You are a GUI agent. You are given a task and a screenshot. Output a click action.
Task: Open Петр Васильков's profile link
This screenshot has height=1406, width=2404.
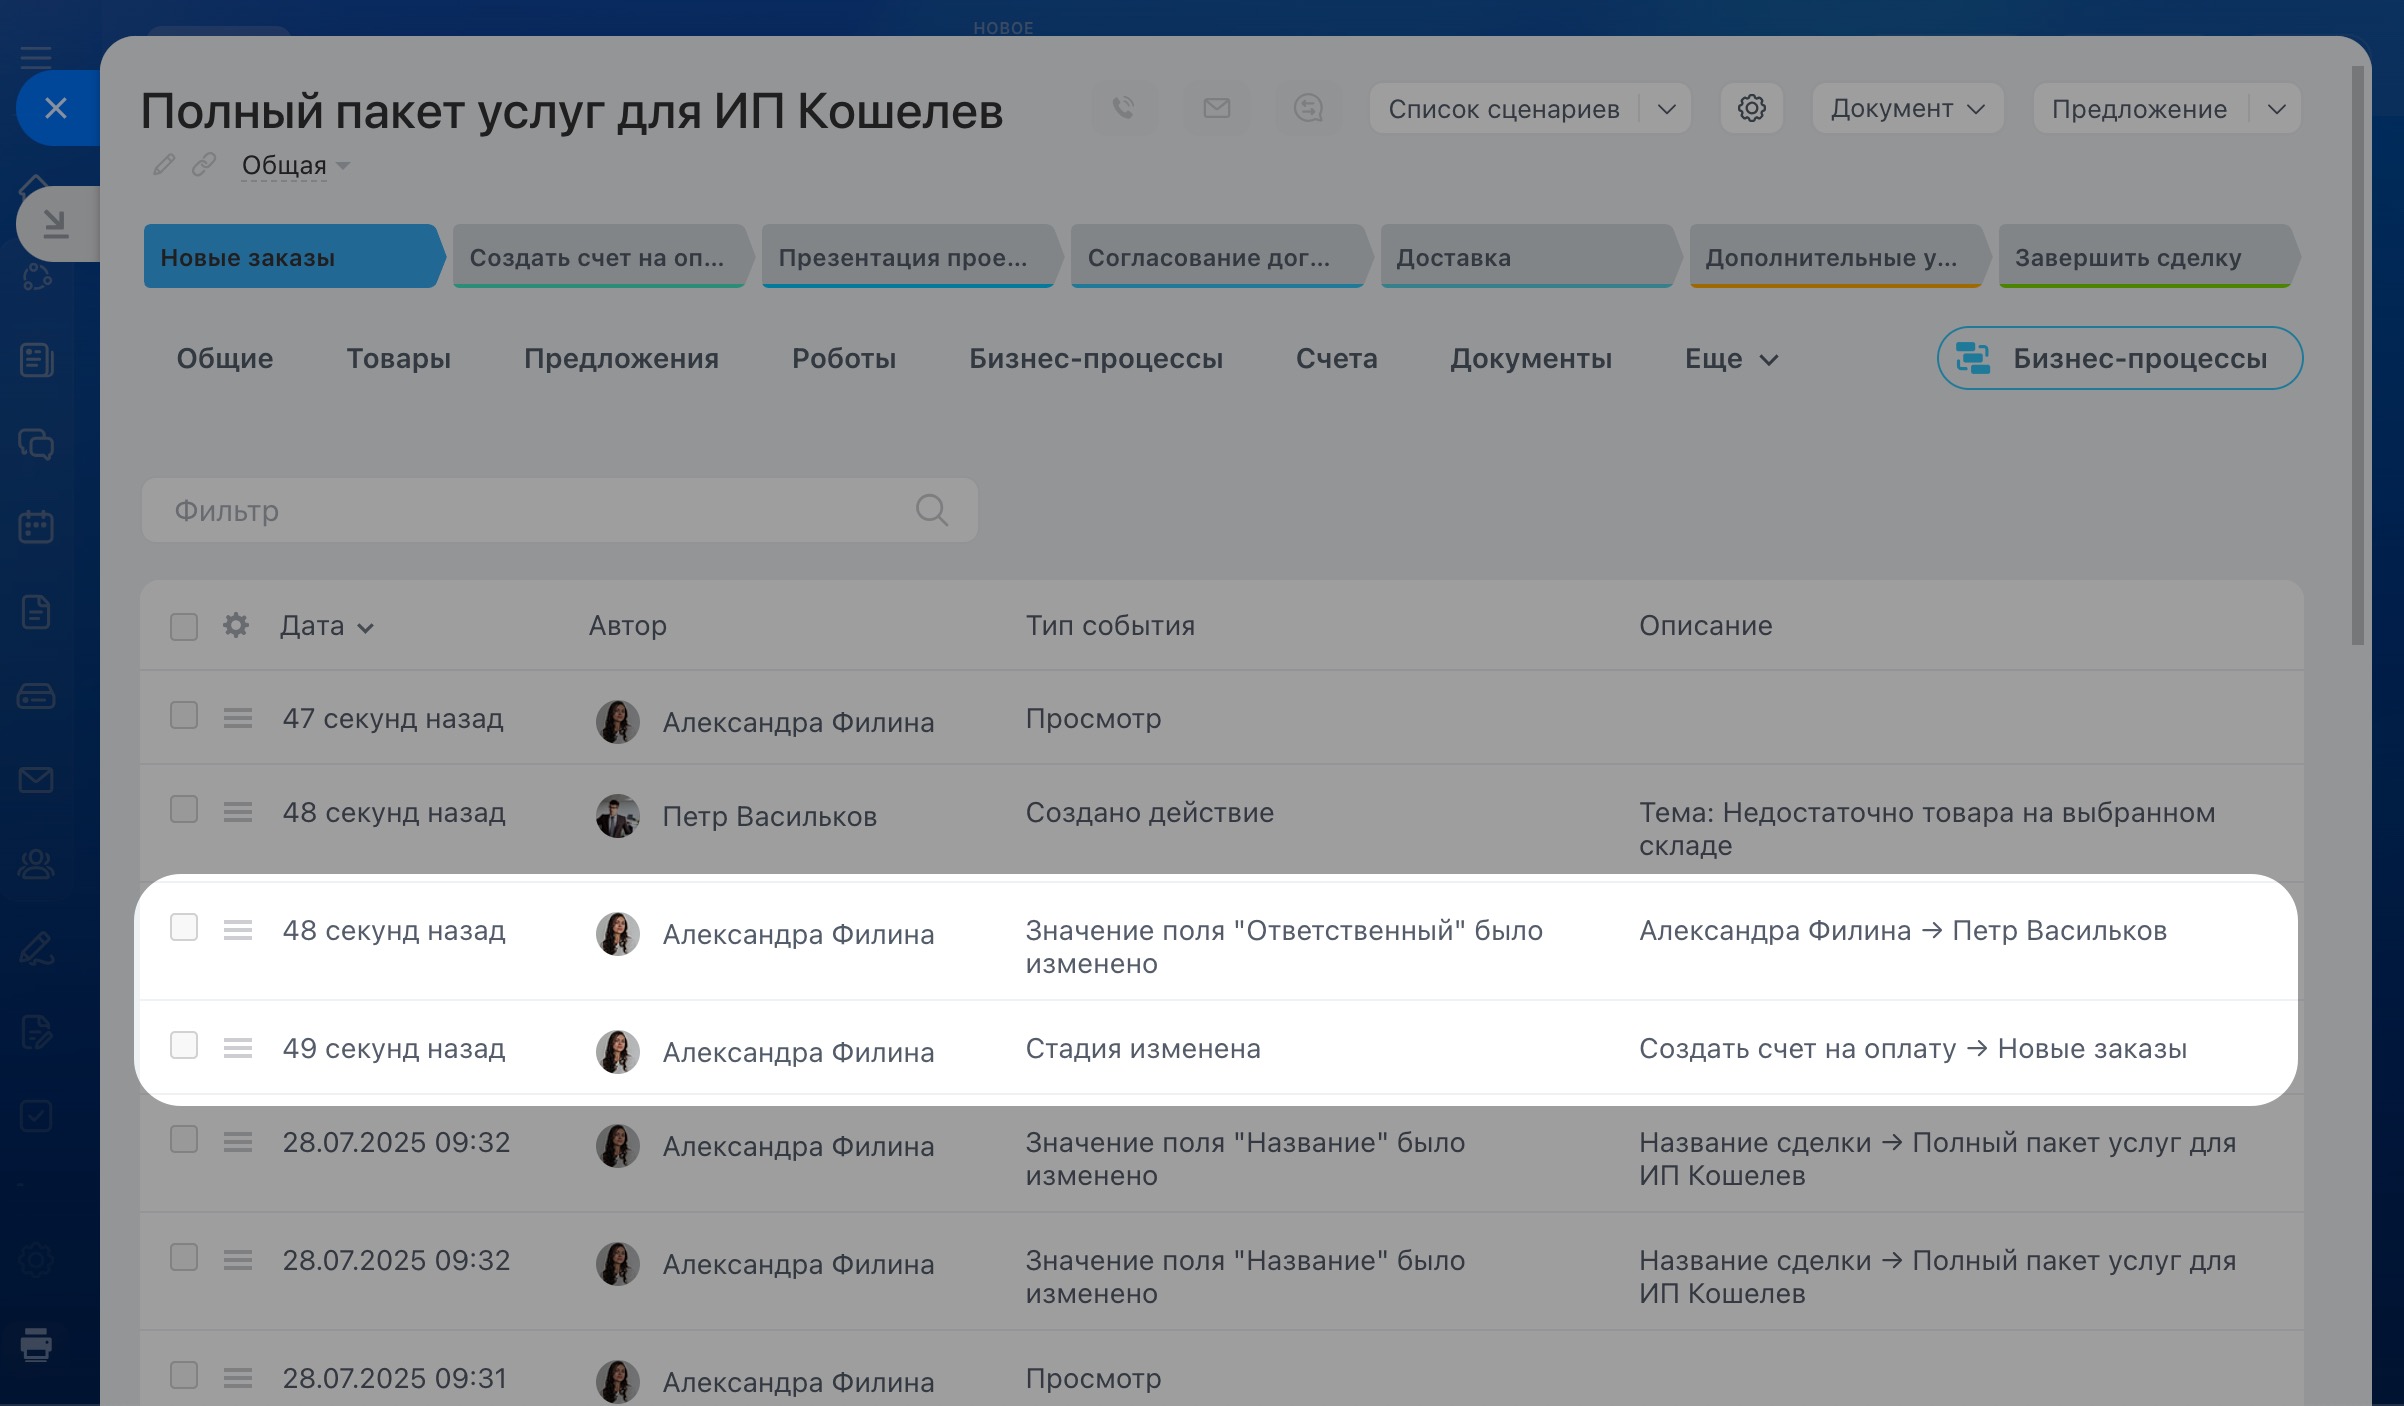[769, 816]
